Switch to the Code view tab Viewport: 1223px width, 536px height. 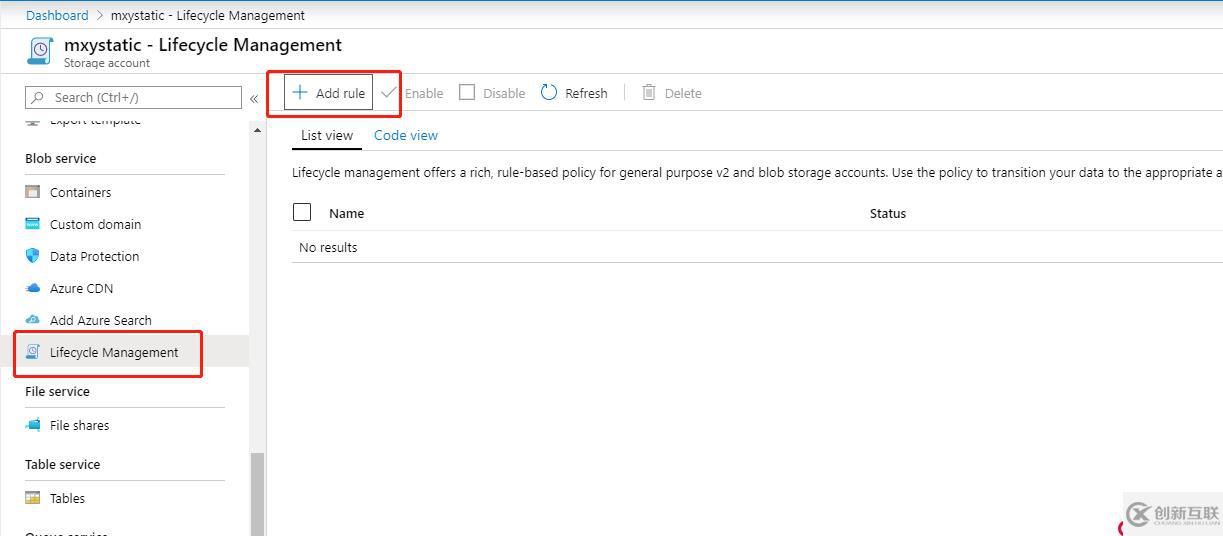point(406,135)
